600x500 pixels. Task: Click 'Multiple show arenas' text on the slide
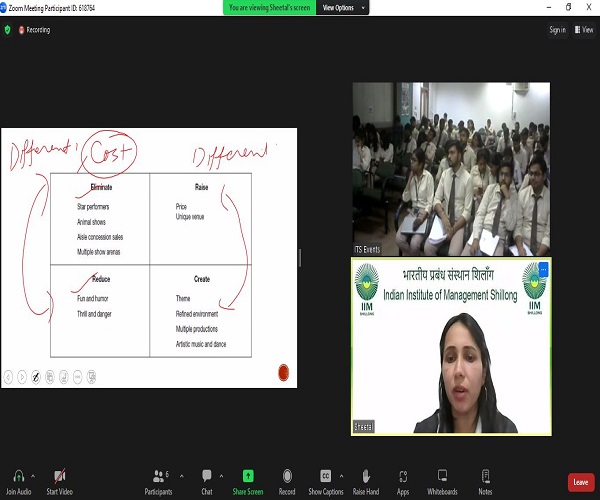(x=98, y=252)
